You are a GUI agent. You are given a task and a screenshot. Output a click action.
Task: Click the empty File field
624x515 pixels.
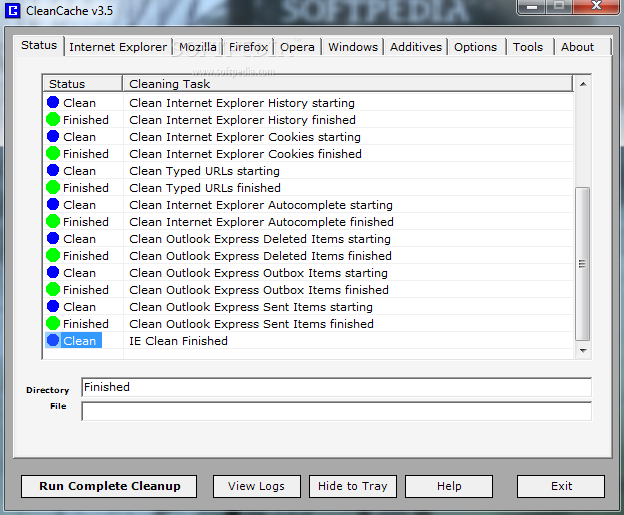(336, 411)
